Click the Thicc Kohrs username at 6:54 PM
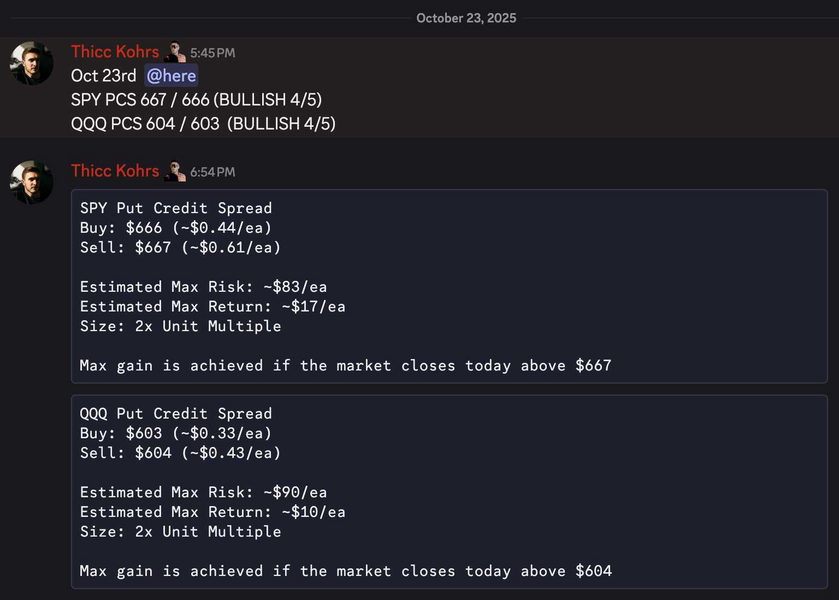 tap(115, 171)
